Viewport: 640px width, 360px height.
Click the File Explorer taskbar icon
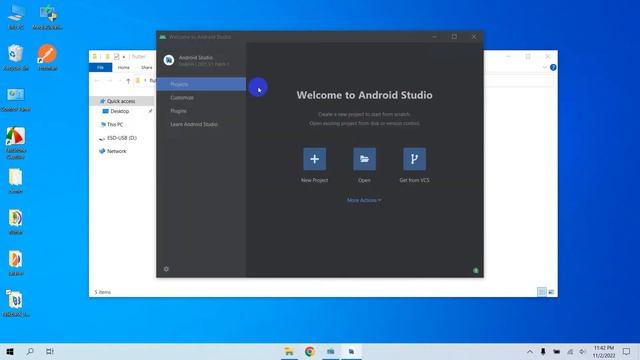[x=289, y=351]
